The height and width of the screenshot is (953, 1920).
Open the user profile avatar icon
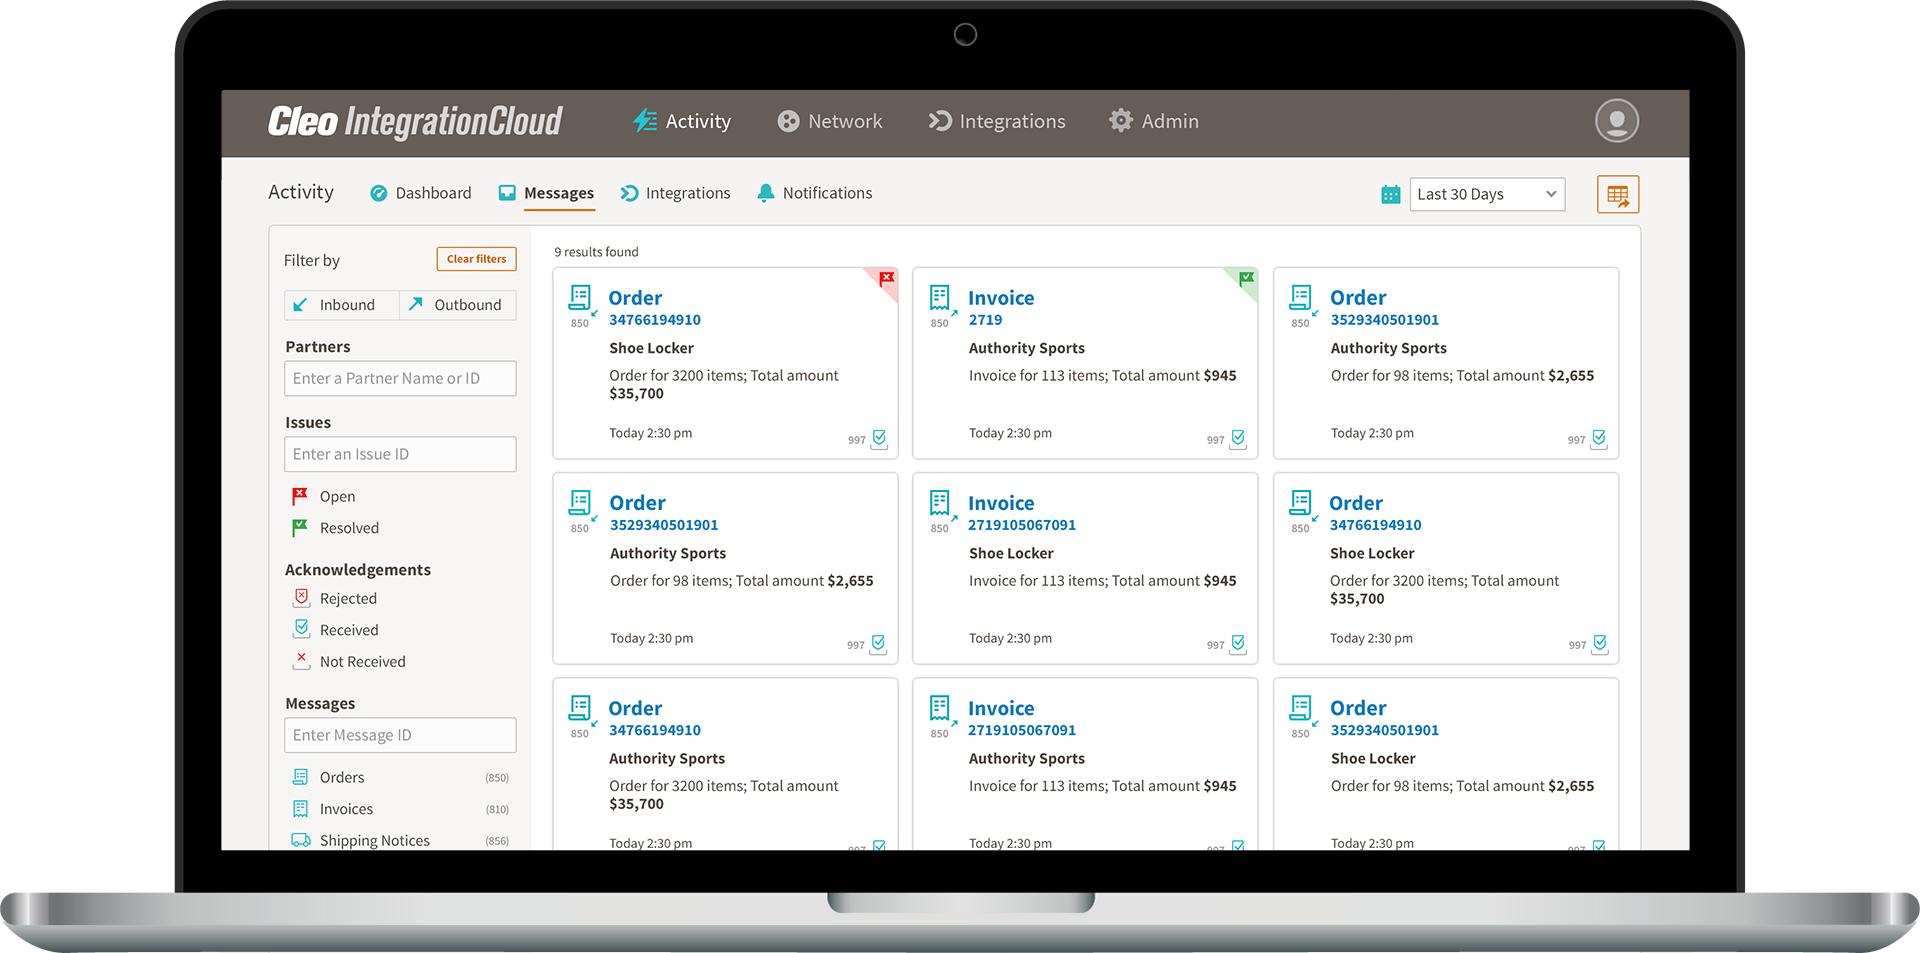[x=1617, y=121]
